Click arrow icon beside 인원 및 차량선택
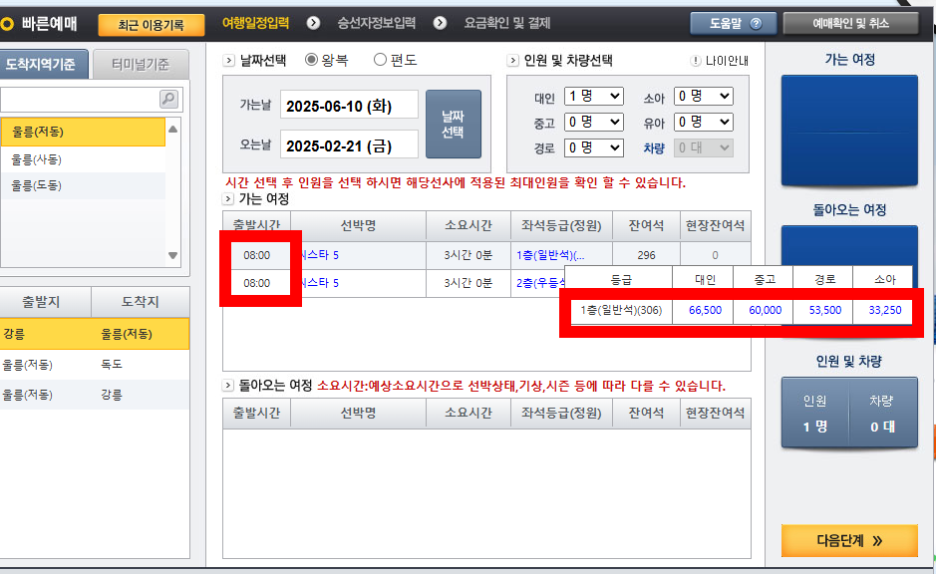This screenshot has height=574, width=936. [512, 60]
